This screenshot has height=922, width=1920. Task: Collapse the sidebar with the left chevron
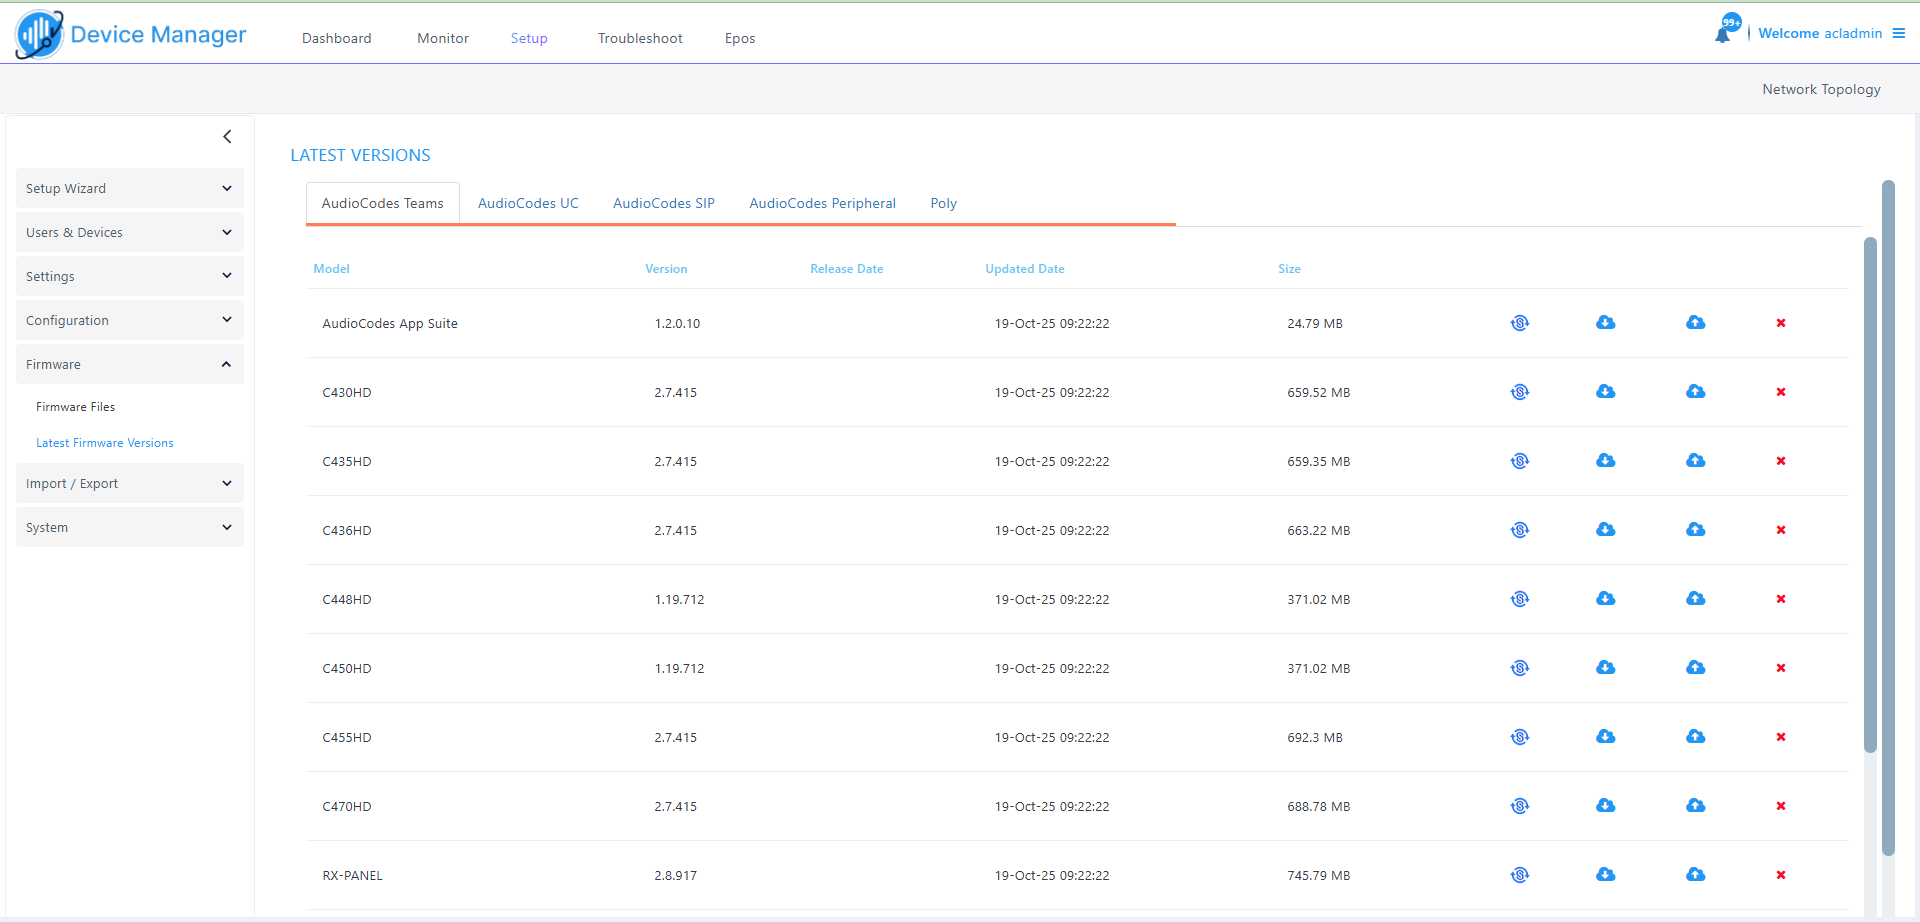[227, 137]
